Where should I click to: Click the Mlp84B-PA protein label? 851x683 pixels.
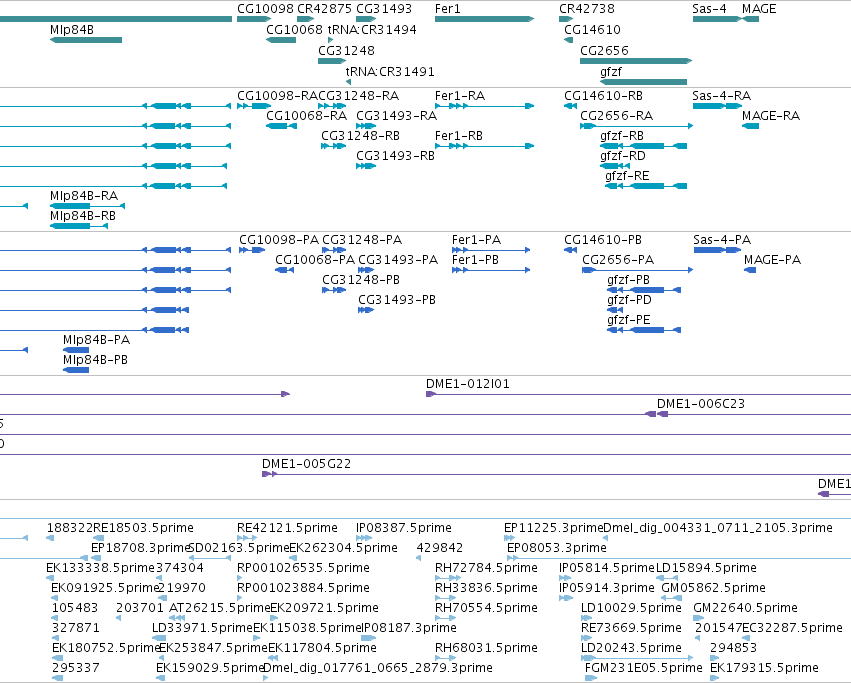[96, 340]
